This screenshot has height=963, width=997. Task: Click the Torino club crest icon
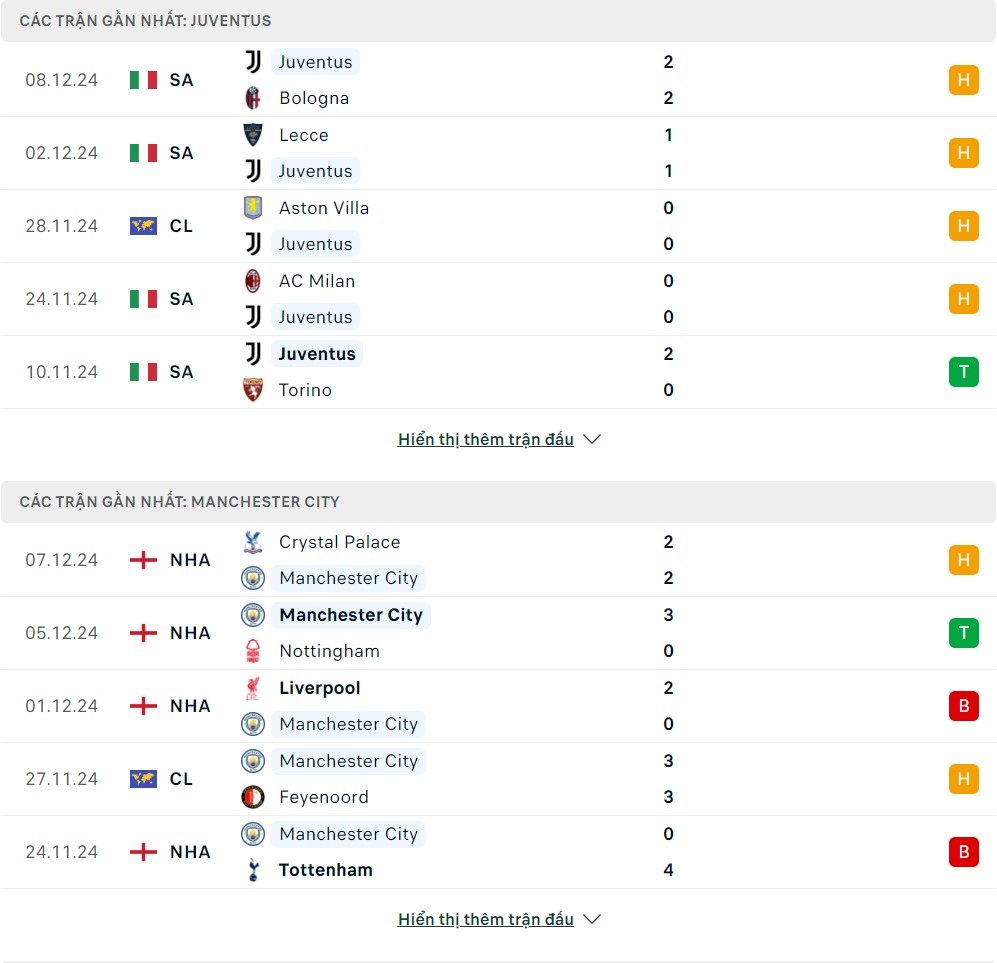pyautogui.click(x=253, y=390)
